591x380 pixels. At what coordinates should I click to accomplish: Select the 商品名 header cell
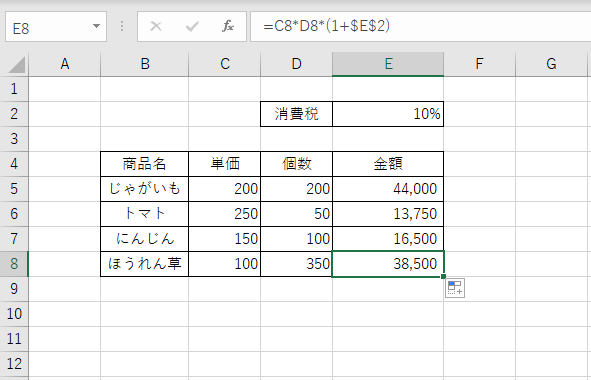tap(145, 164)
